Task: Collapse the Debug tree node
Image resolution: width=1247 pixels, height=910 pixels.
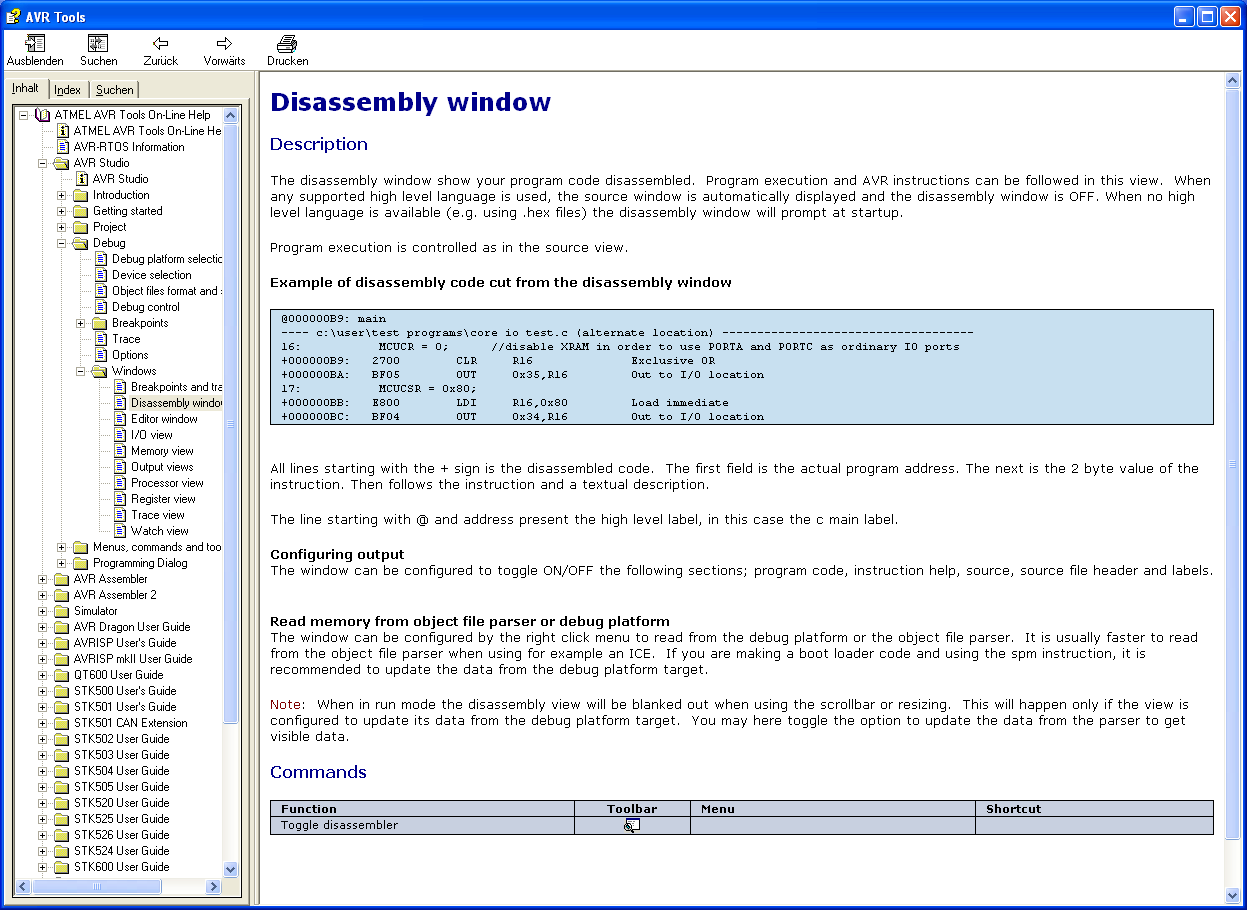Action: [x=62, y=243]
